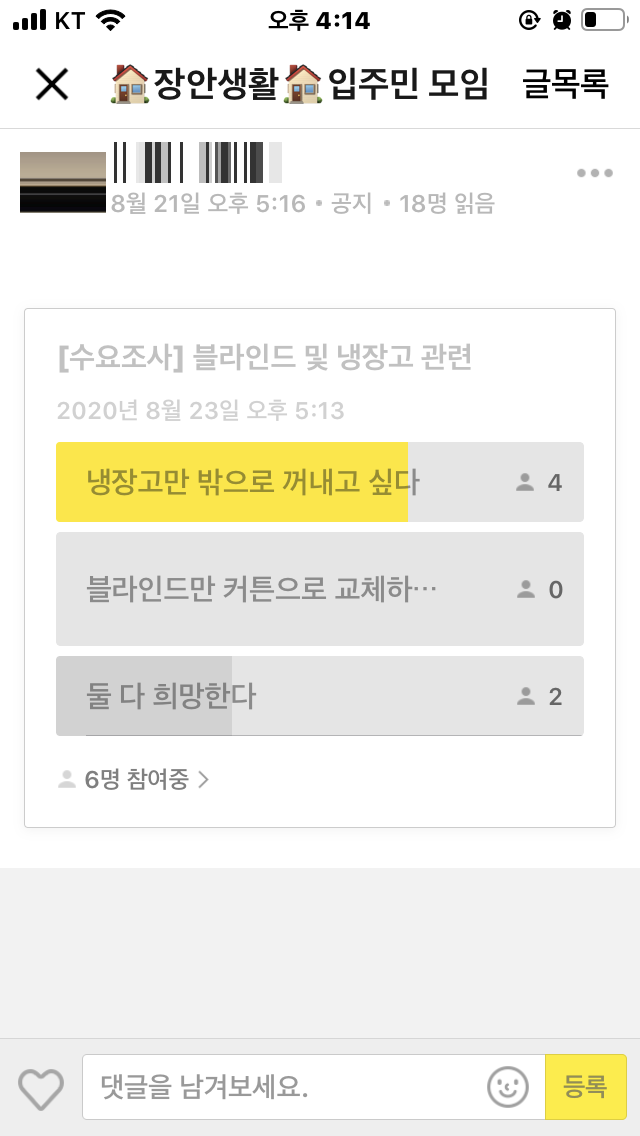The height and width of the screenshot is (1136, 640).
Task: Vote for 냉장고만 밖으로 꺼내고 싶다 option
Action: point(320,482)
